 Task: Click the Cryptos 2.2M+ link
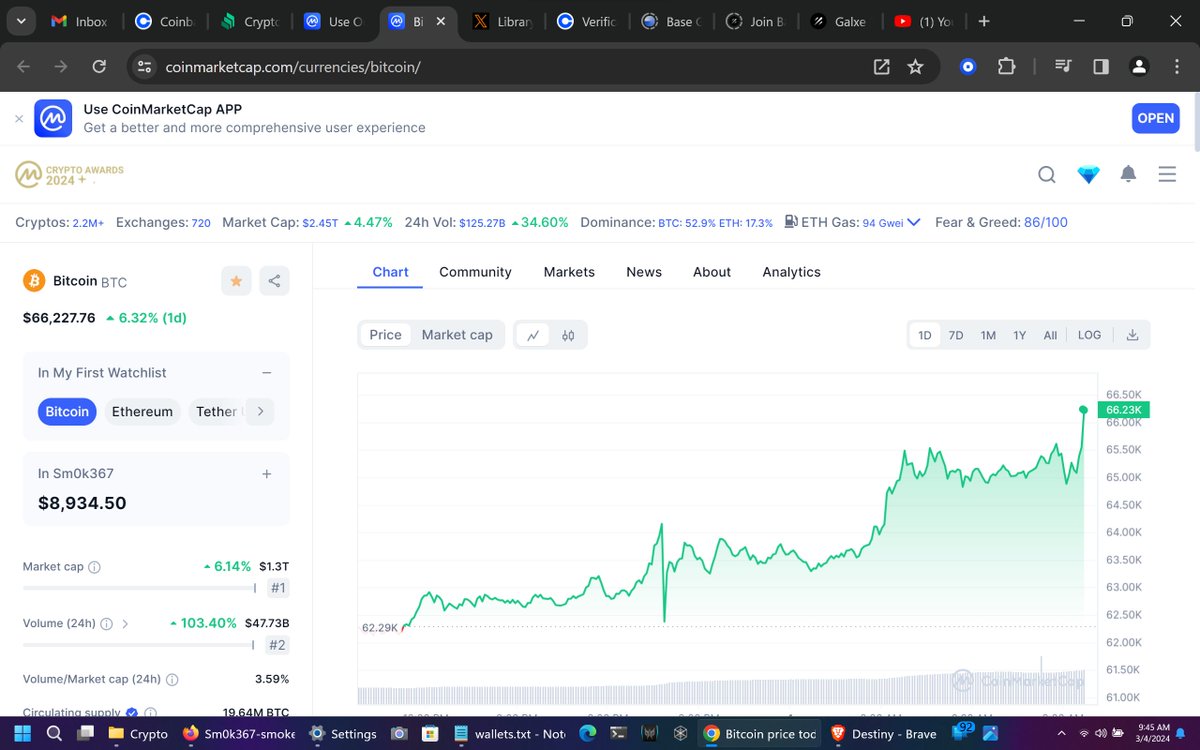pyautogui.click(x=88, y=223)
